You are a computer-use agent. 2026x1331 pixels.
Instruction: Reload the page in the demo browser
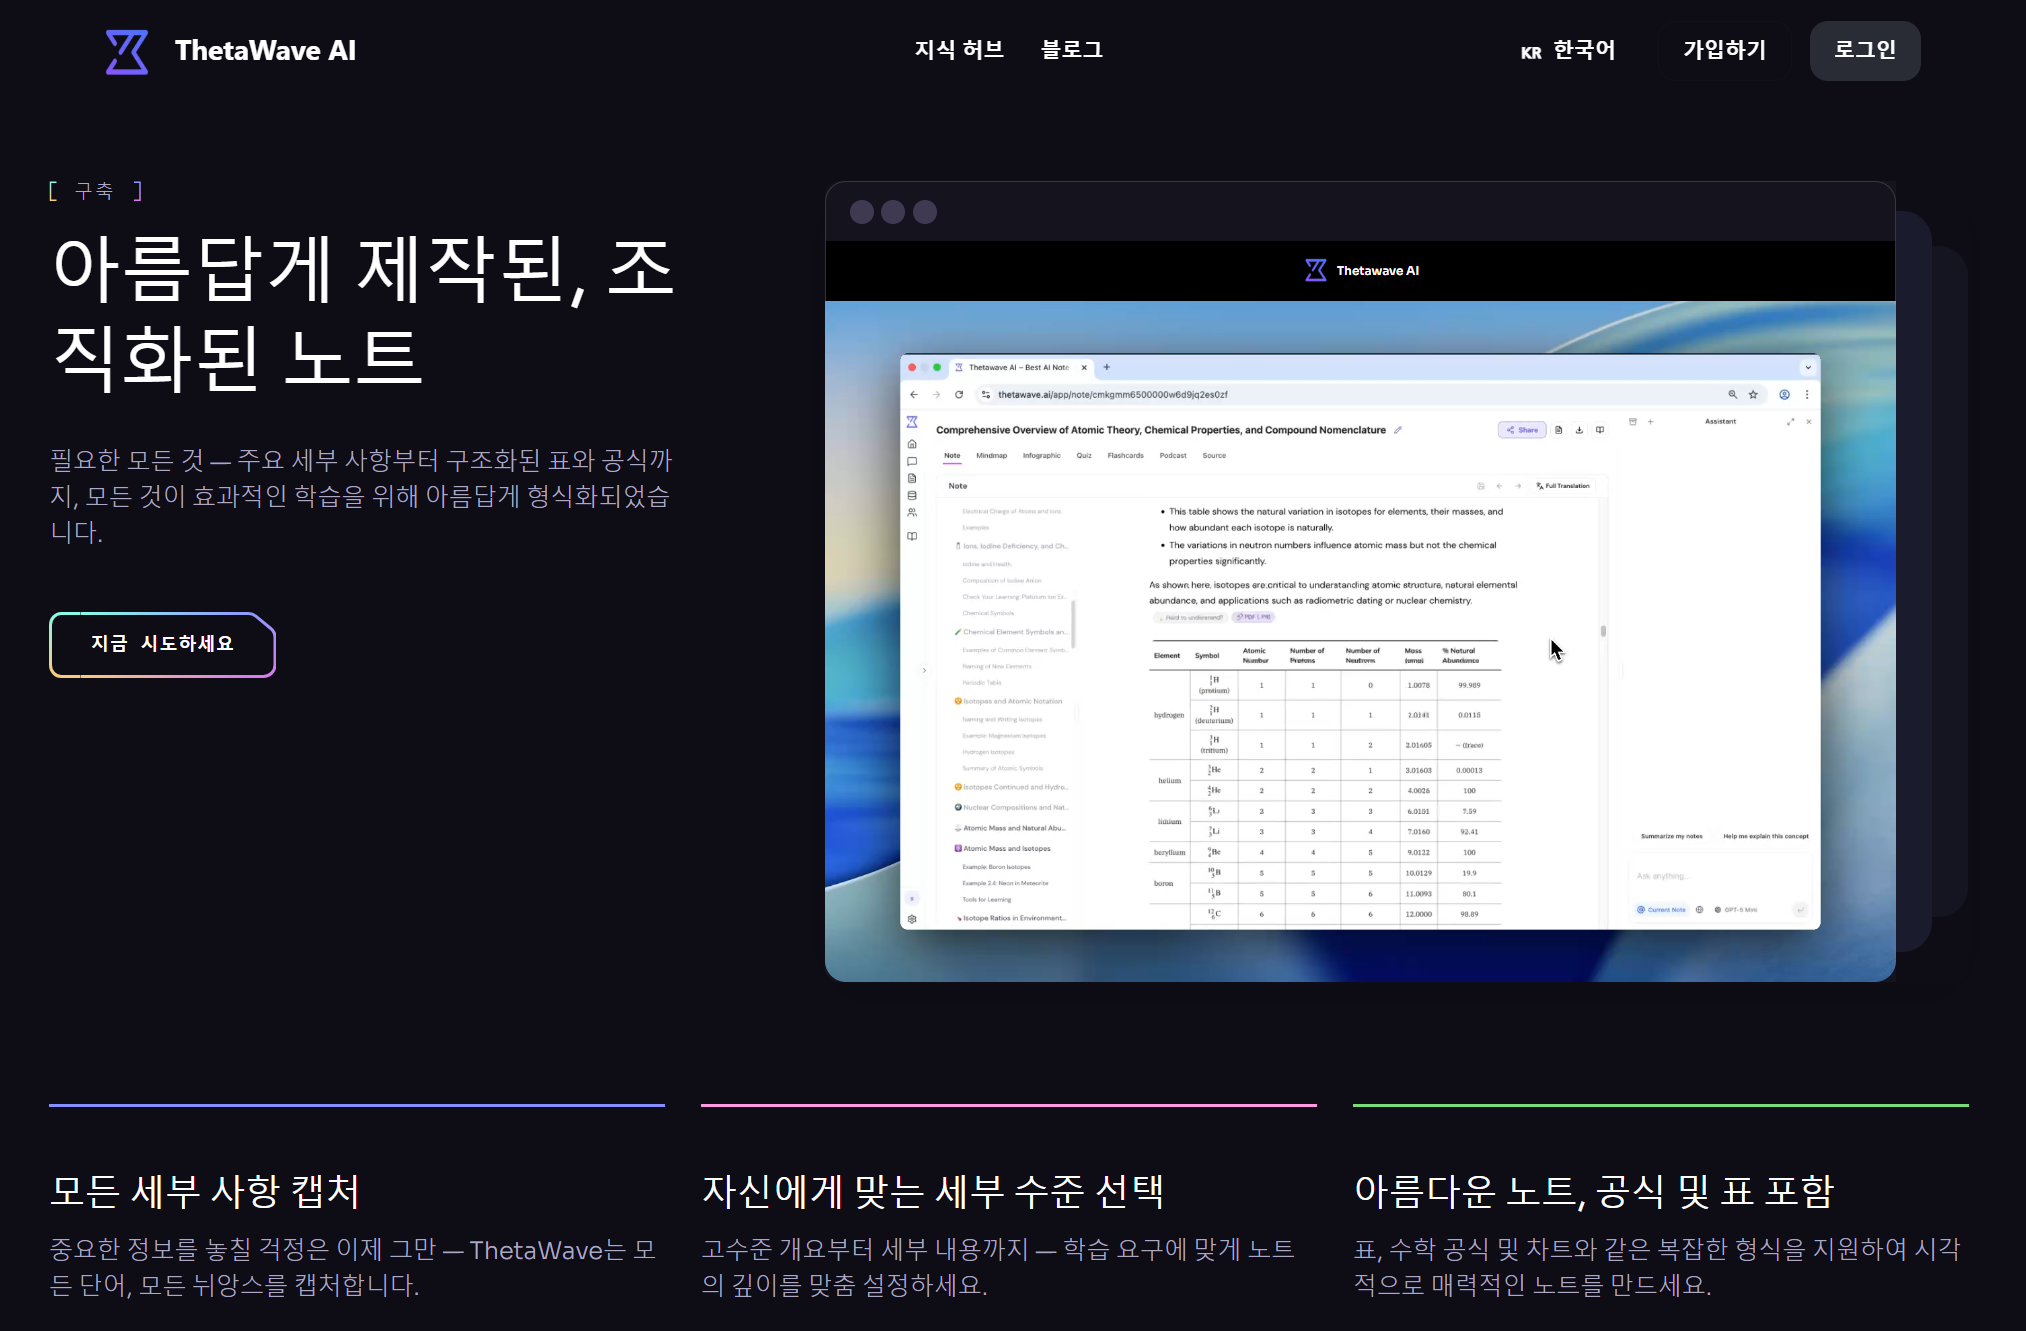point(959,395)
